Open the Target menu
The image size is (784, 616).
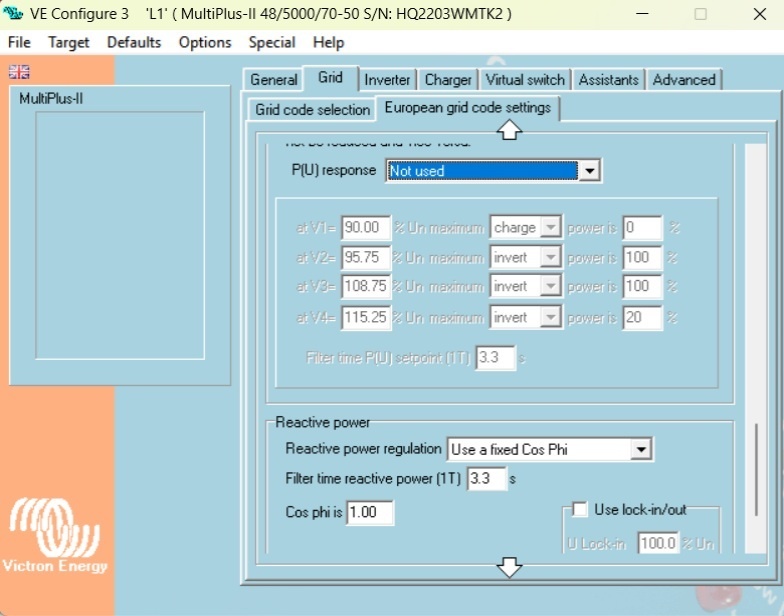(68, 42)
